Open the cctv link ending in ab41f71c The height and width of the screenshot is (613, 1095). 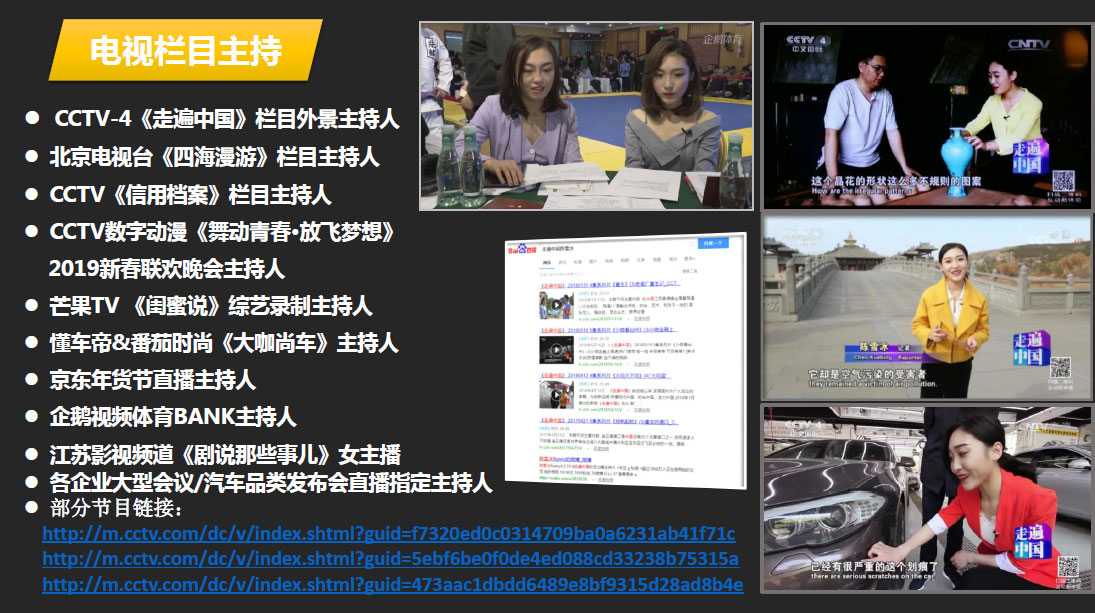[389, 533]
